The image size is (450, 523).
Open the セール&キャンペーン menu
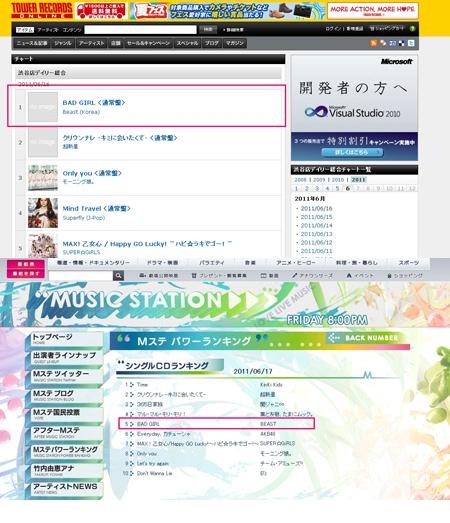[148, 43]
